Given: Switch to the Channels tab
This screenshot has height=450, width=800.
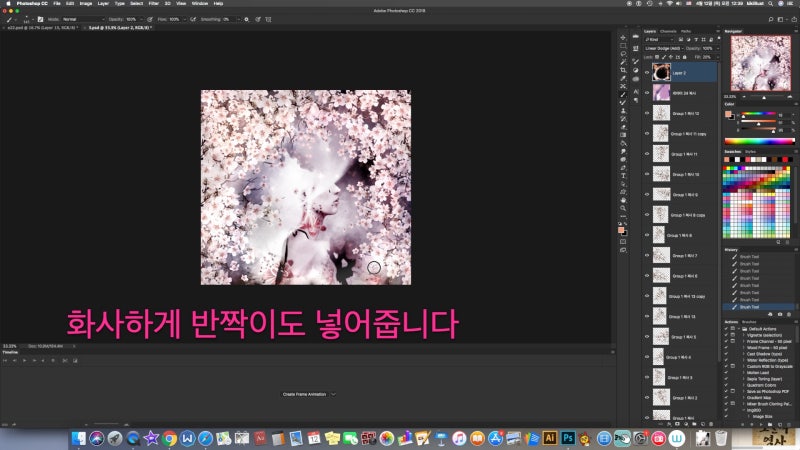Looking at the screenshot, I should coord(668,31).
